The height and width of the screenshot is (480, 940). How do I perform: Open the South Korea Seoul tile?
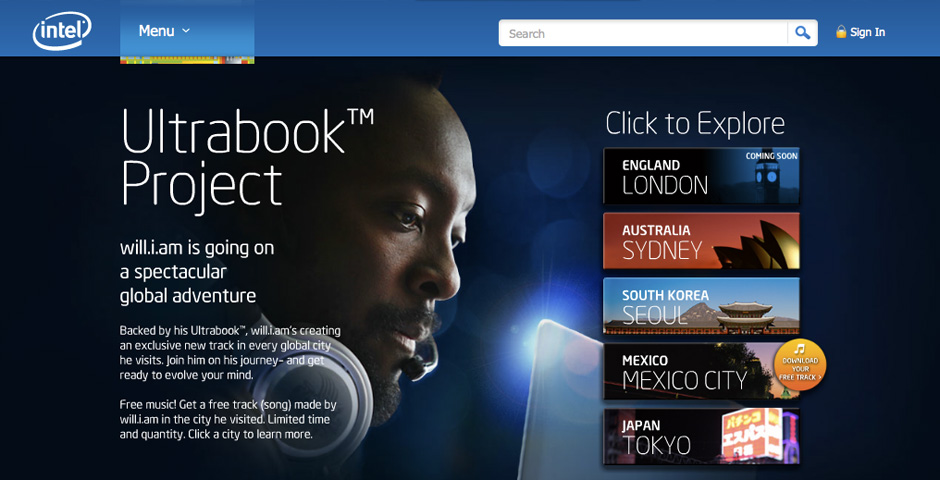[701, 306]
